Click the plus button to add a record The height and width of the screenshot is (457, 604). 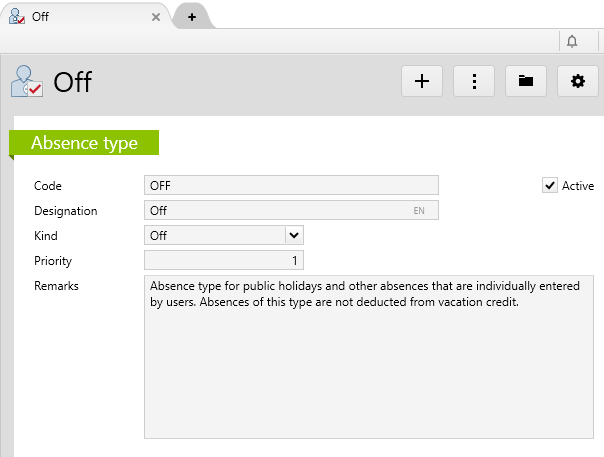(422, 81)
